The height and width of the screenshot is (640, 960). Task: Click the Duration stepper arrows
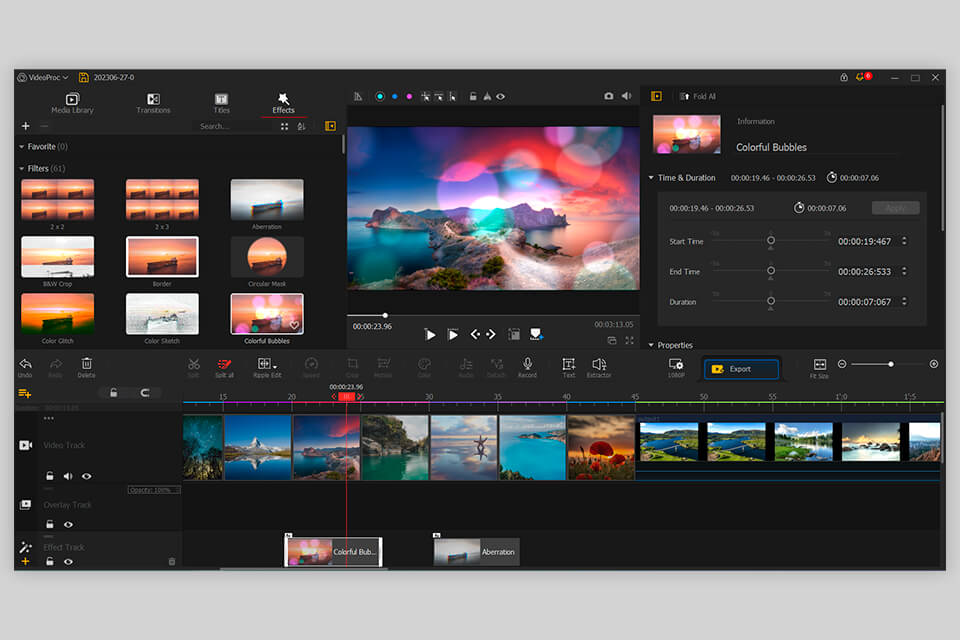pos(904,301)
